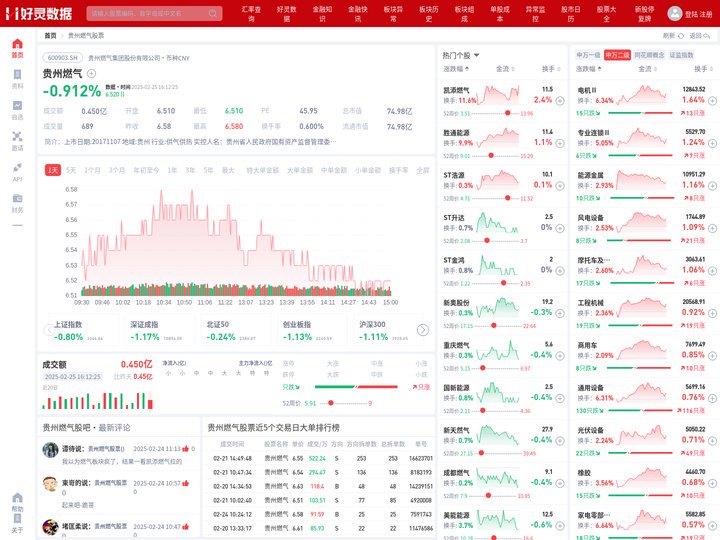The height and width of the screenshot is (540, 720).
Task: Open the 资料 document icon in sidebar
Action: (x=17, y=75)
